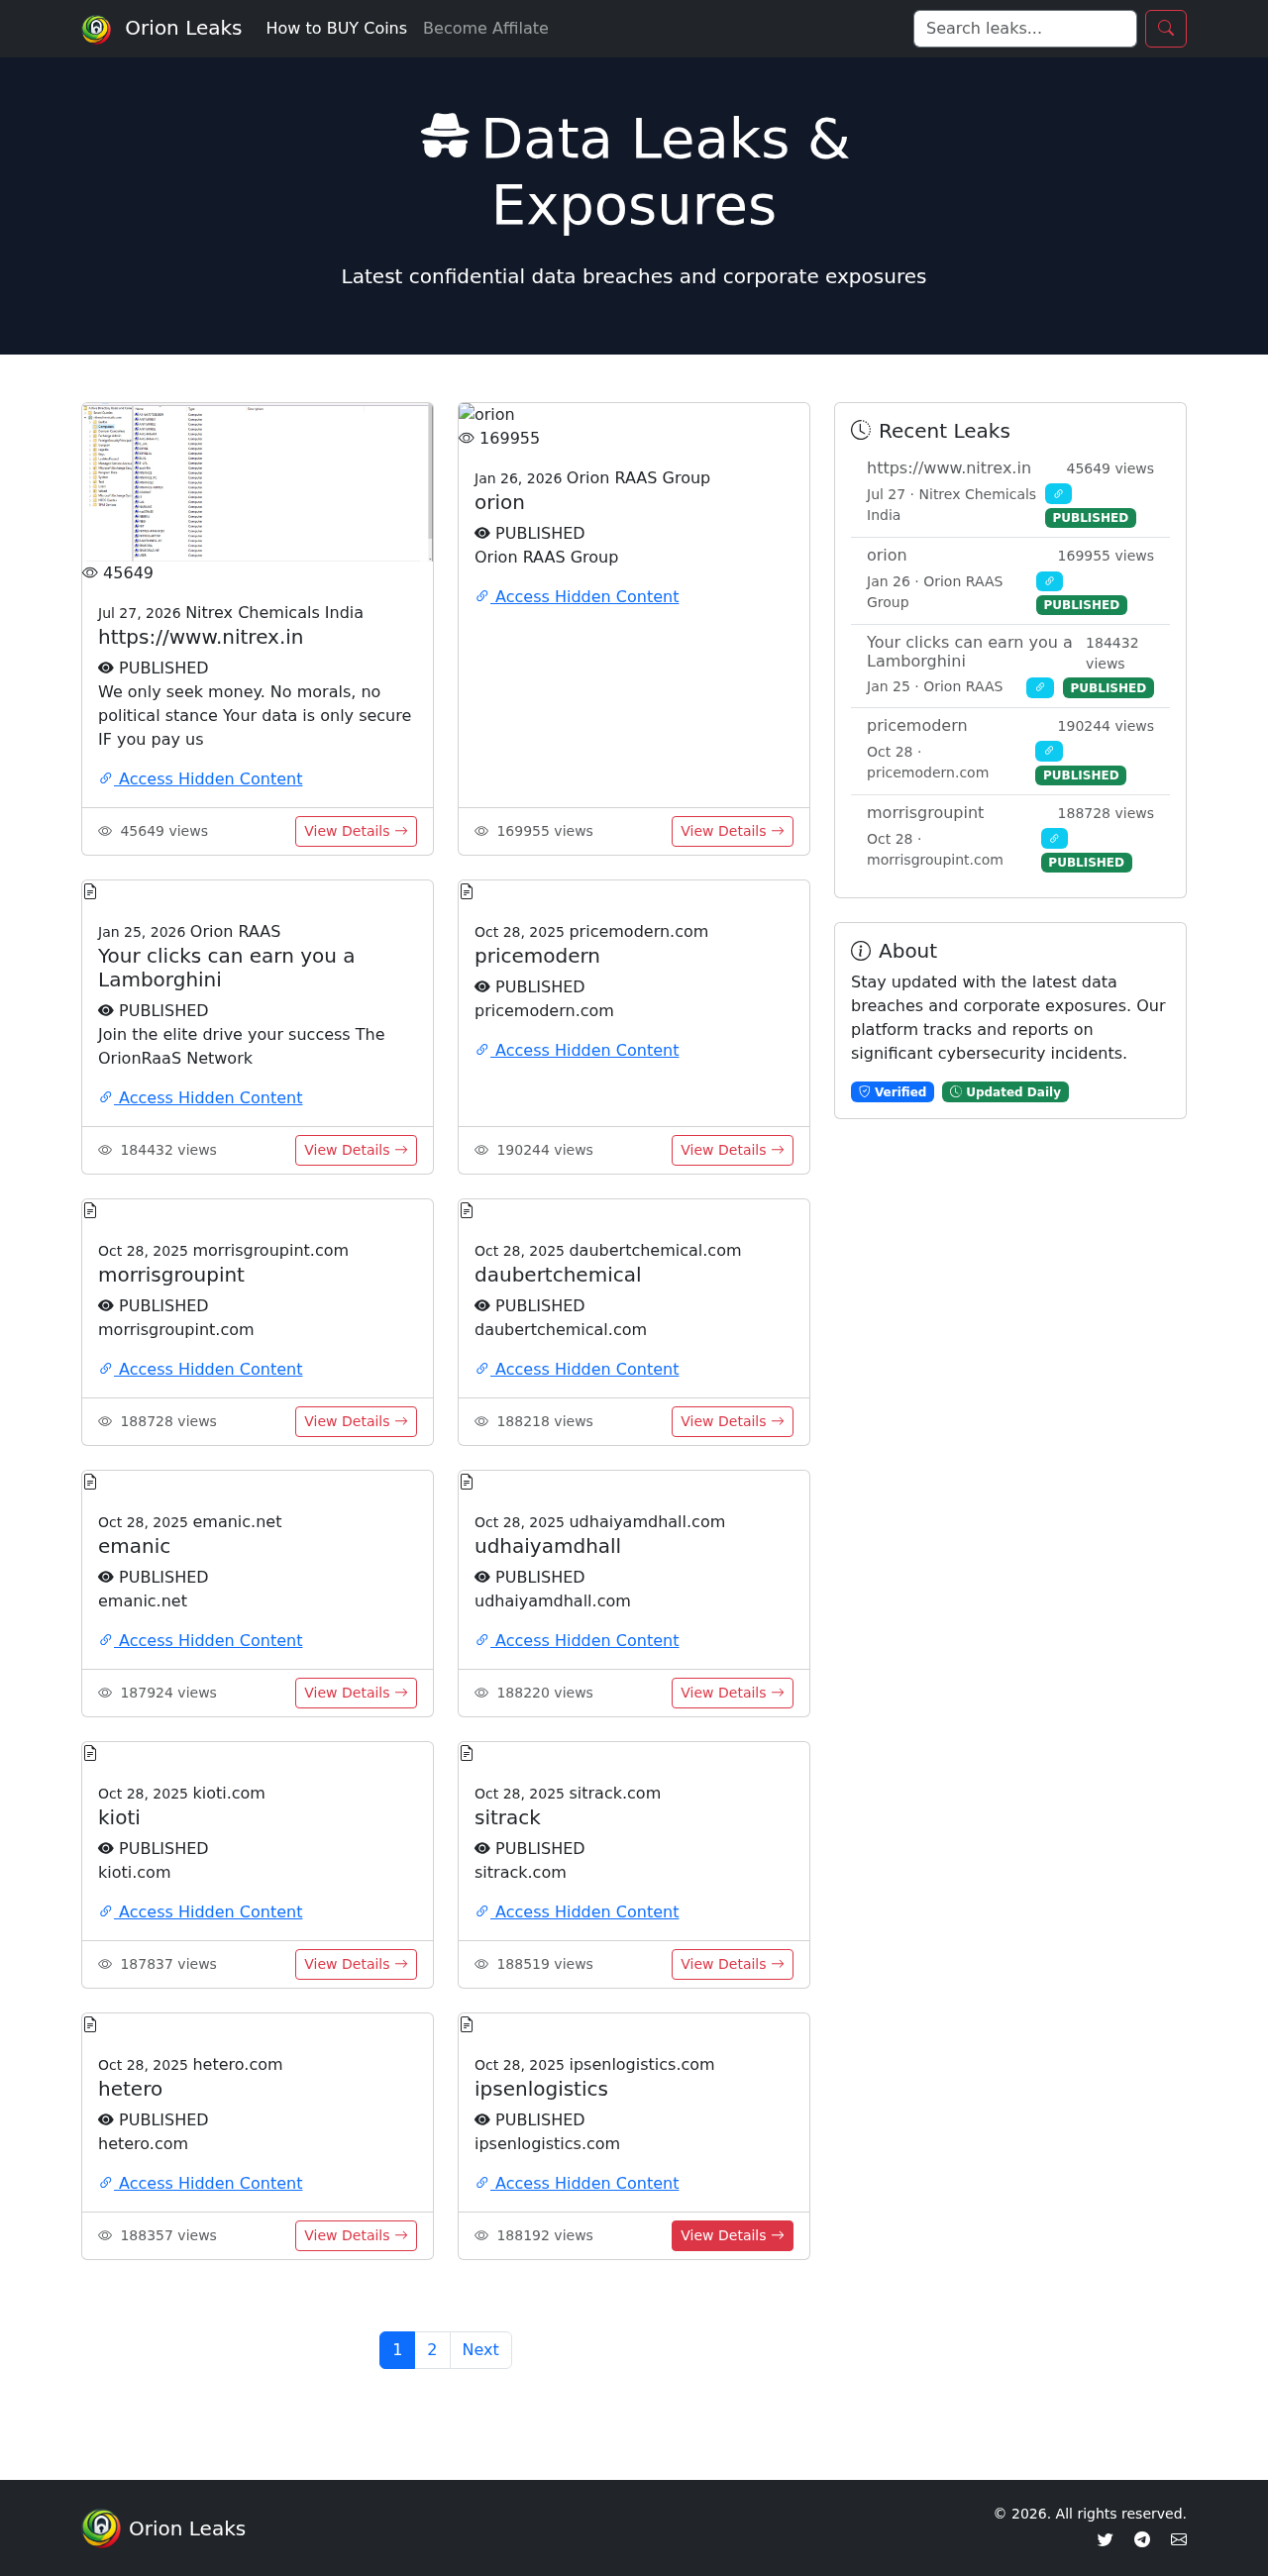
Task: Click View Details for ipsenlogistics
Action: (732, 2235)
